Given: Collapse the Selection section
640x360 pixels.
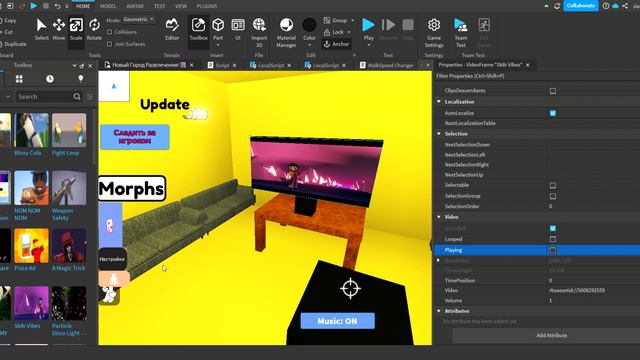Looking at the screenshot, I should (x=439, y=133).
